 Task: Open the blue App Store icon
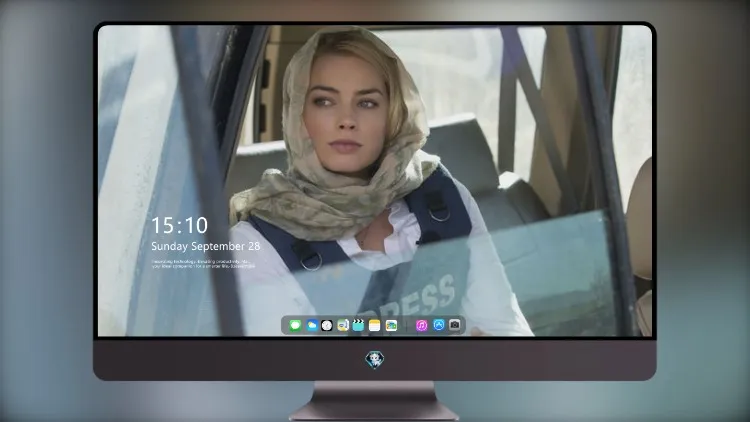pyautogui.click(x=439, y=325)
